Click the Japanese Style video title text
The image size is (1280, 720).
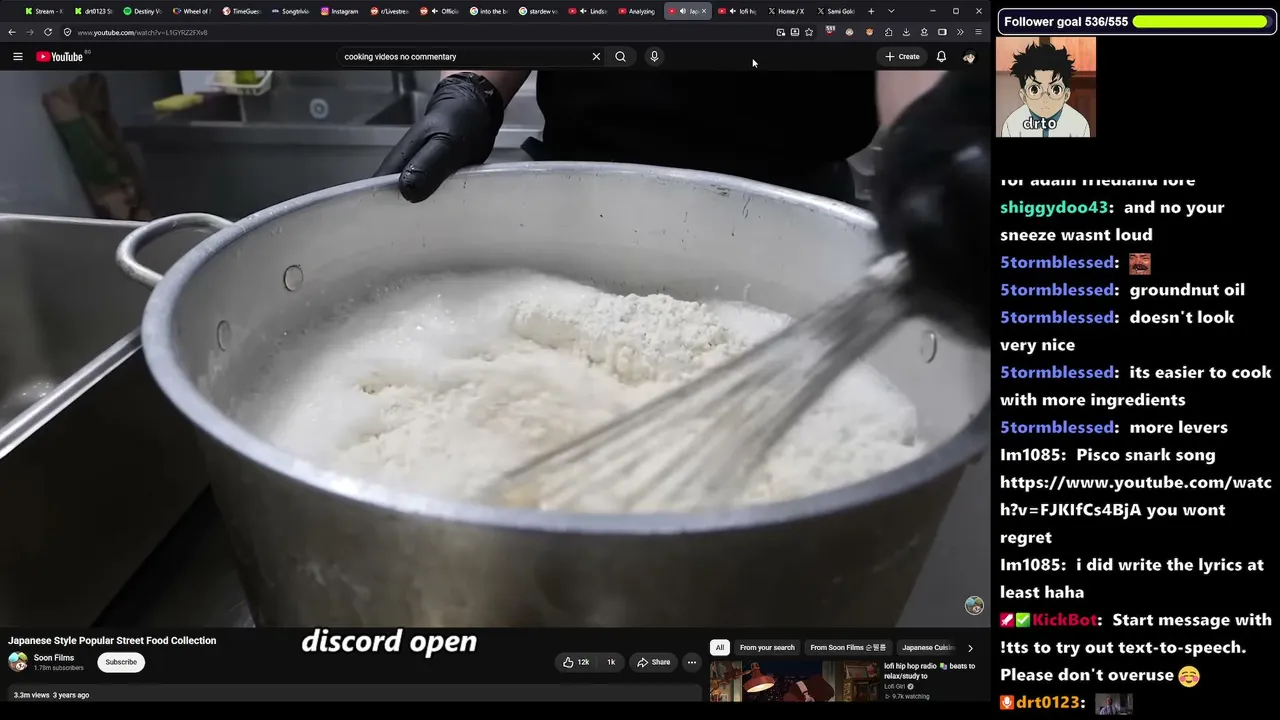tap(112, 641)
